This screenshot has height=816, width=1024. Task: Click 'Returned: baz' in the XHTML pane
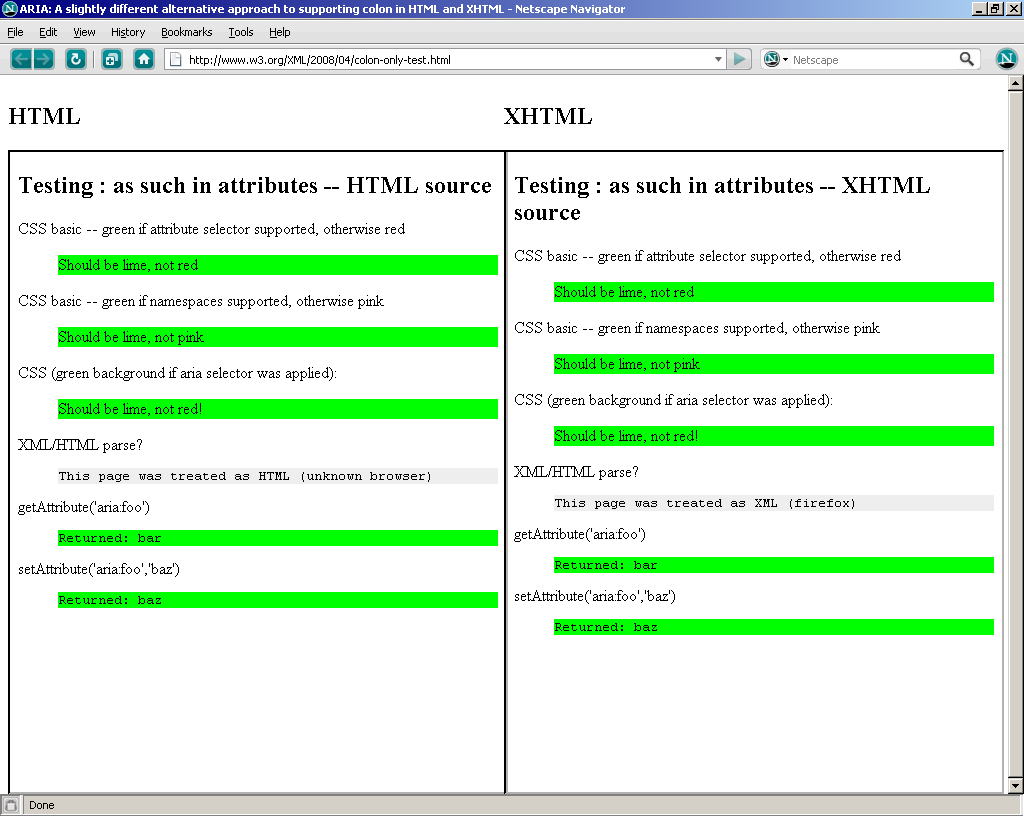pos(605,627)
